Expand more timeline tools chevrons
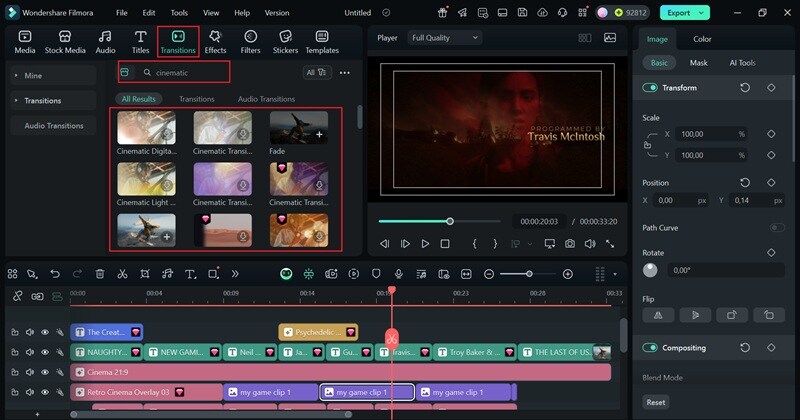The width and height of the screenshot is (800, 420). coord(235,274)
